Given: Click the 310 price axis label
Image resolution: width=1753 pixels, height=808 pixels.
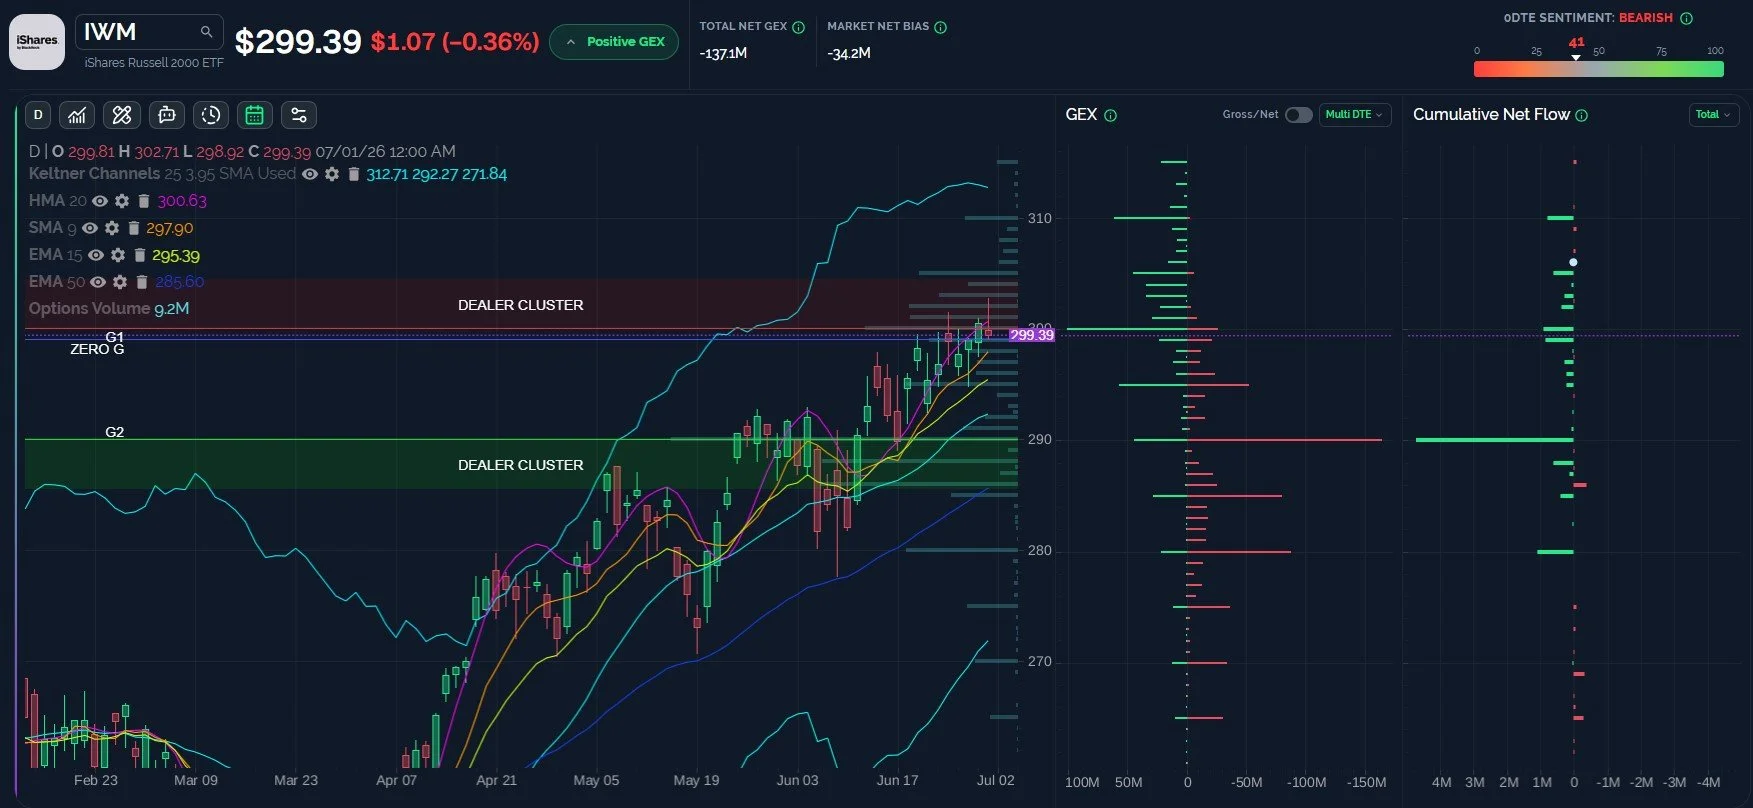Looking at the screenshot, I should click(x=1040, y=218).
